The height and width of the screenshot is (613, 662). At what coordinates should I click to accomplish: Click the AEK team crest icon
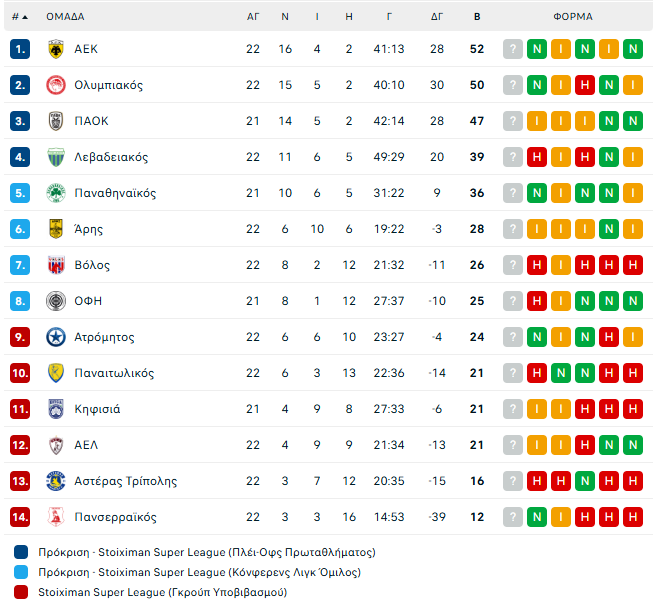pos(55,49)
